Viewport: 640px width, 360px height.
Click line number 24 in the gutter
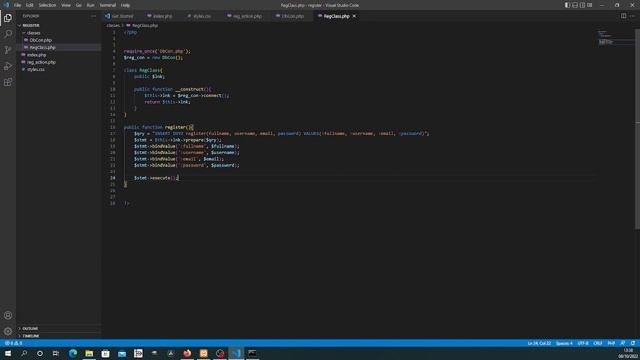(113, 178)
